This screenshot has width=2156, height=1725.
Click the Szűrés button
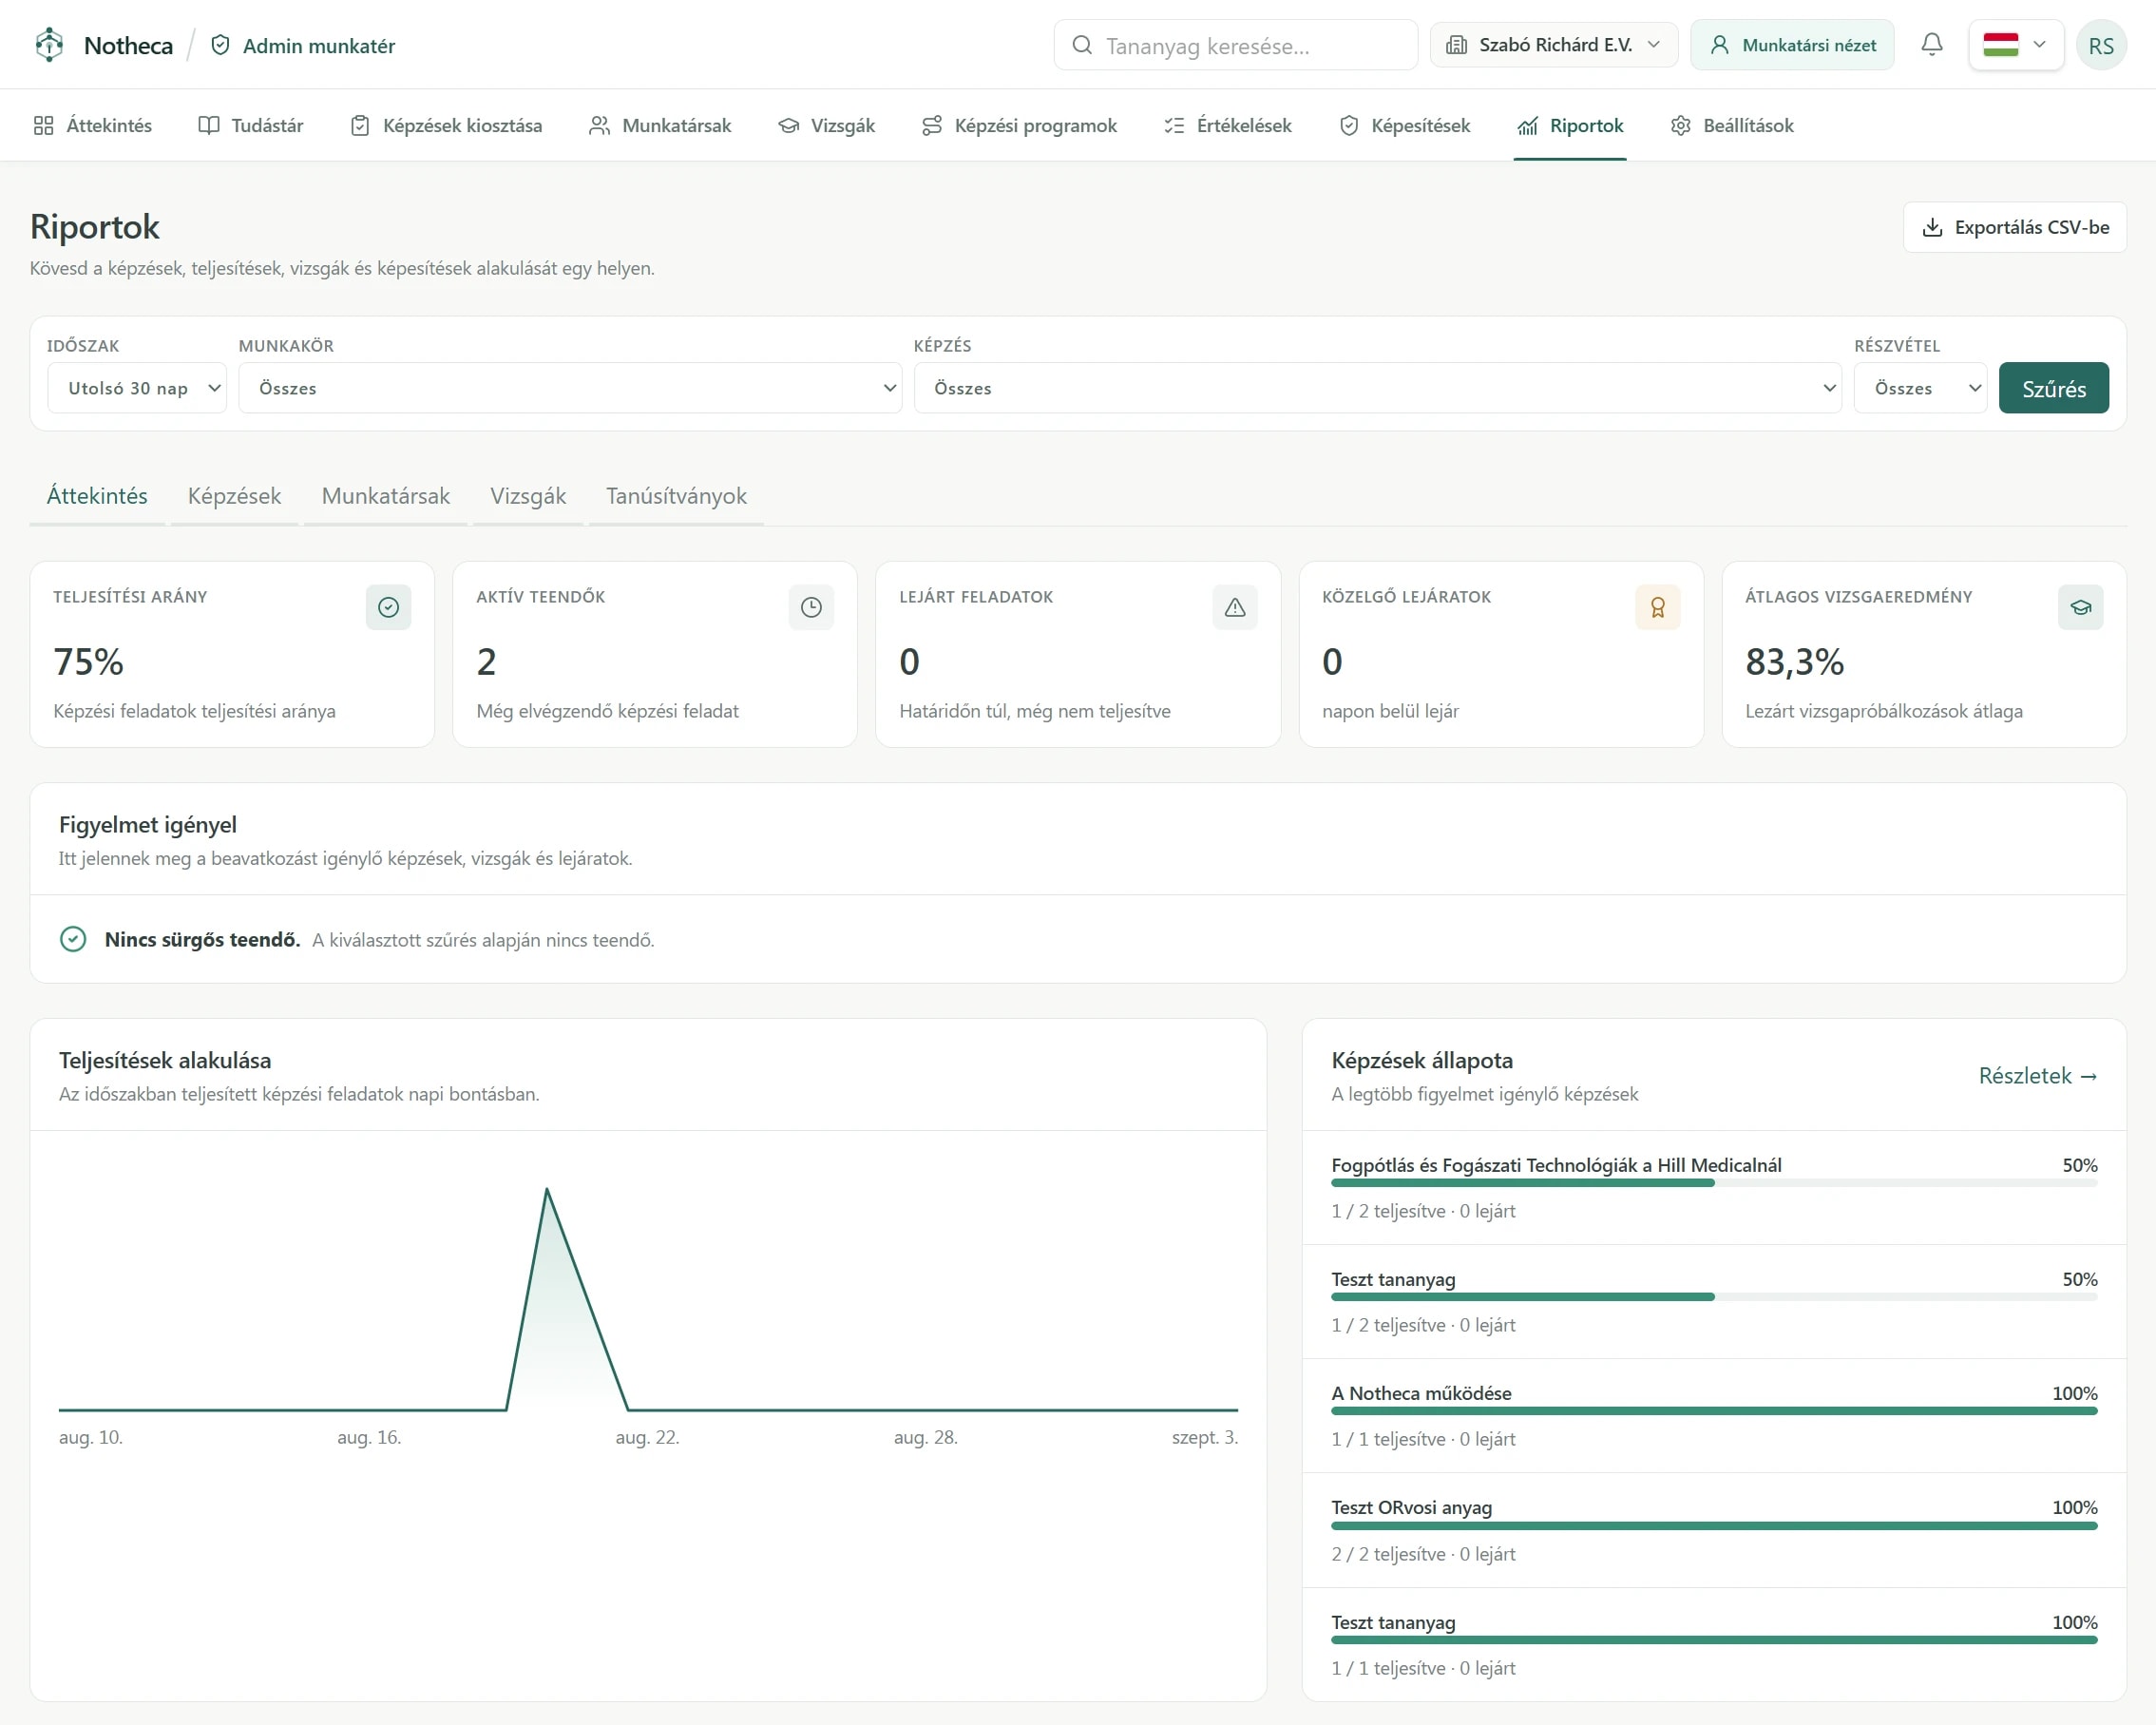click(x=2053, y=388)
